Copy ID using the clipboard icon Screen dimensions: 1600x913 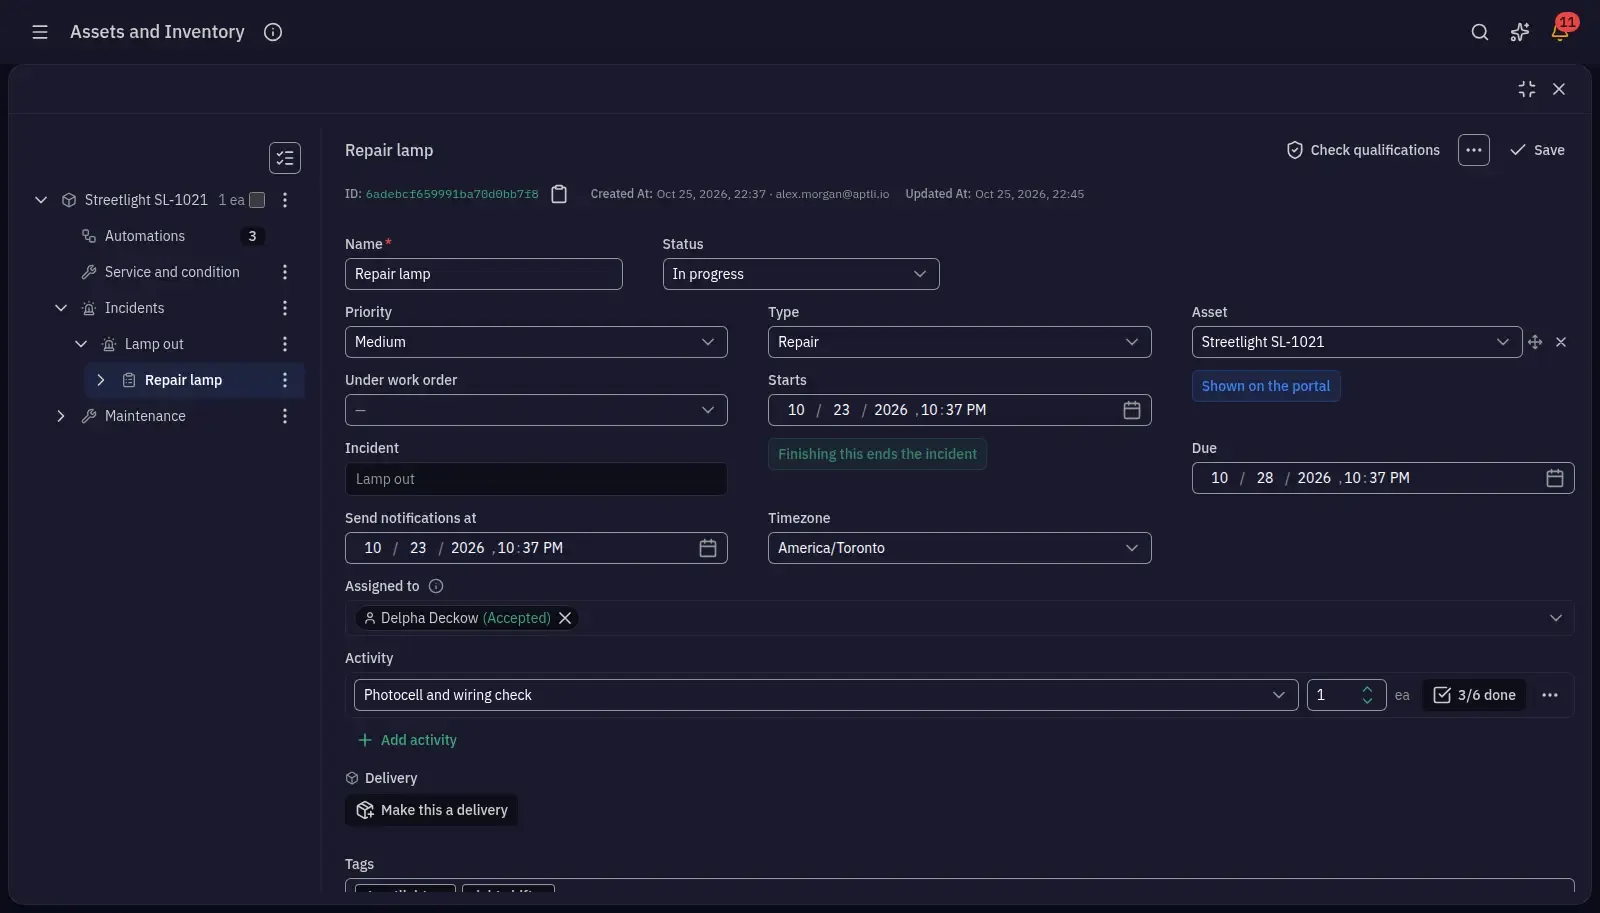pyautogui.click(x=559, y=194)
